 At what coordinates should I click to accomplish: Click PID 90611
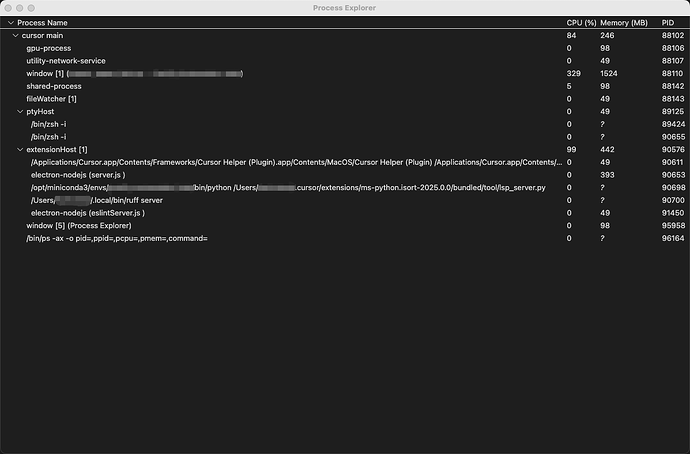click(672, 162)
